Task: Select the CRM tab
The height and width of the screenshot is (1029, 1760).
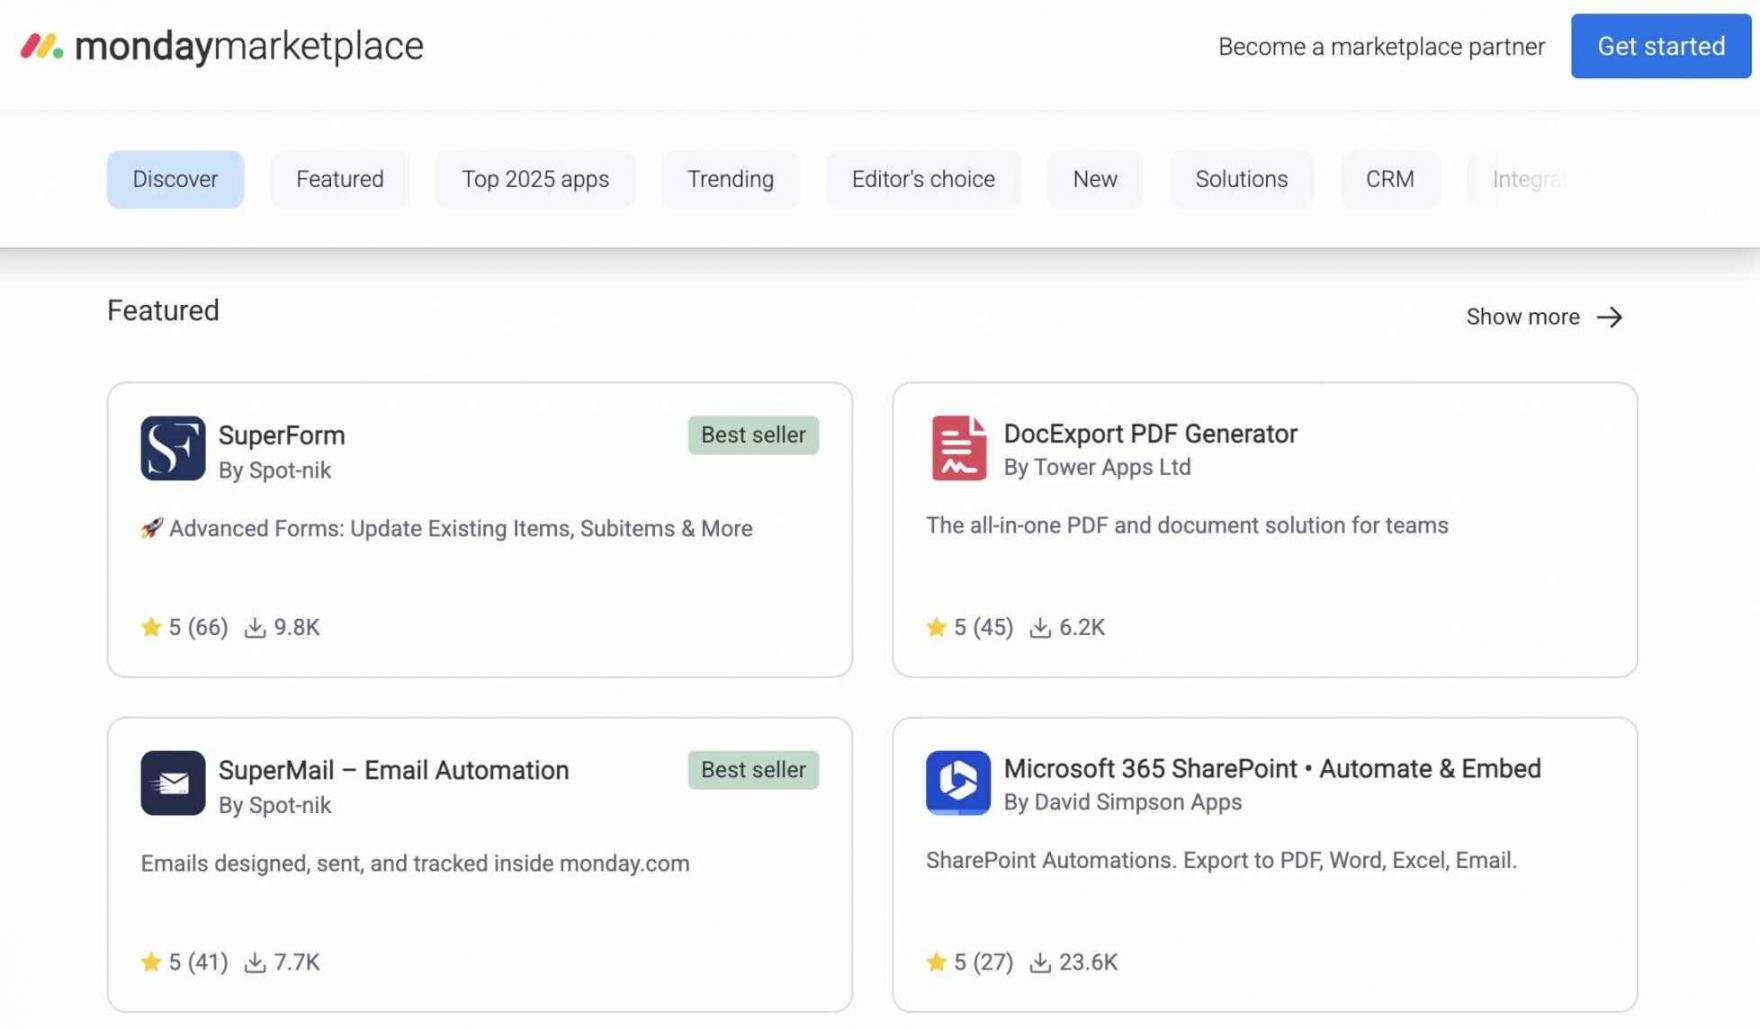Action: [x=1390, y=179]
